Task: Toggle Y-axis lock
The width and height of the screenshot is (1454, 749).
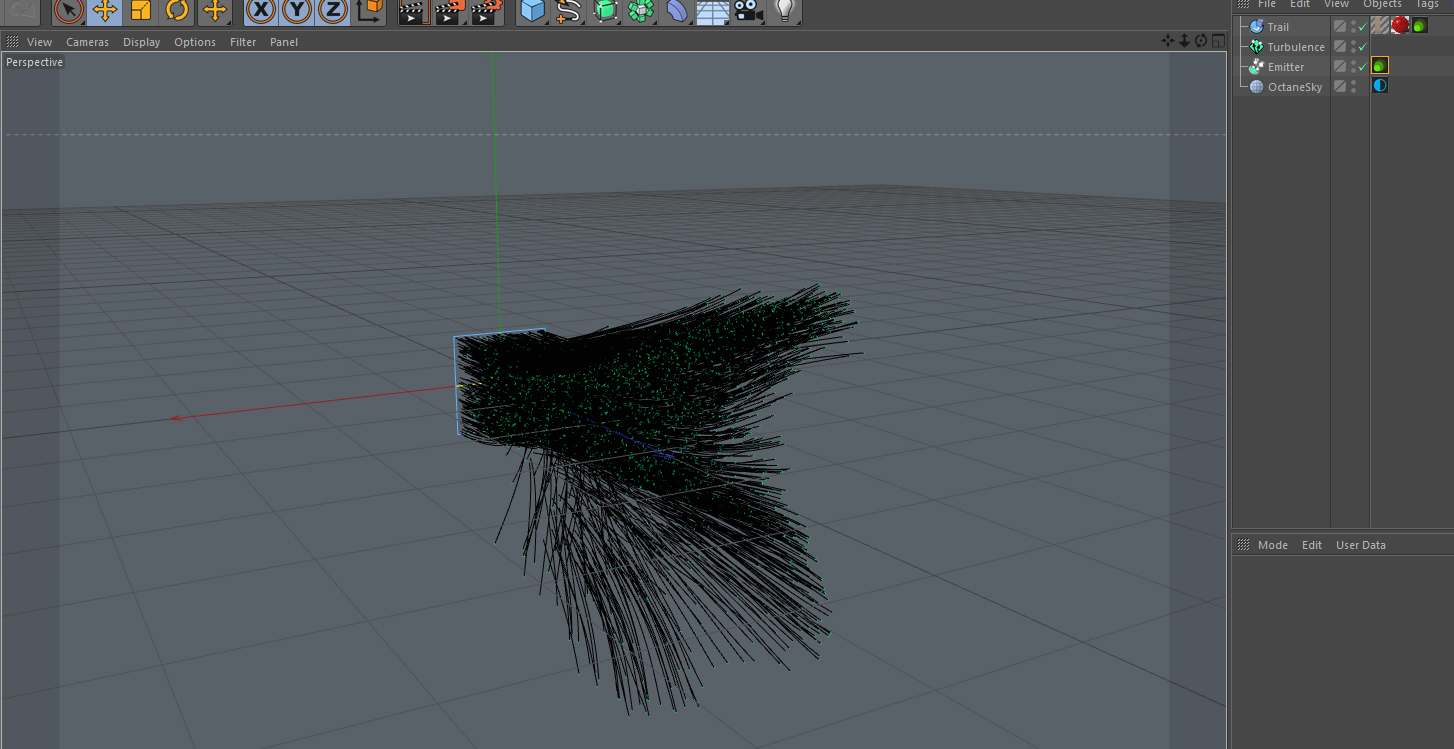Action: (297, 11)
